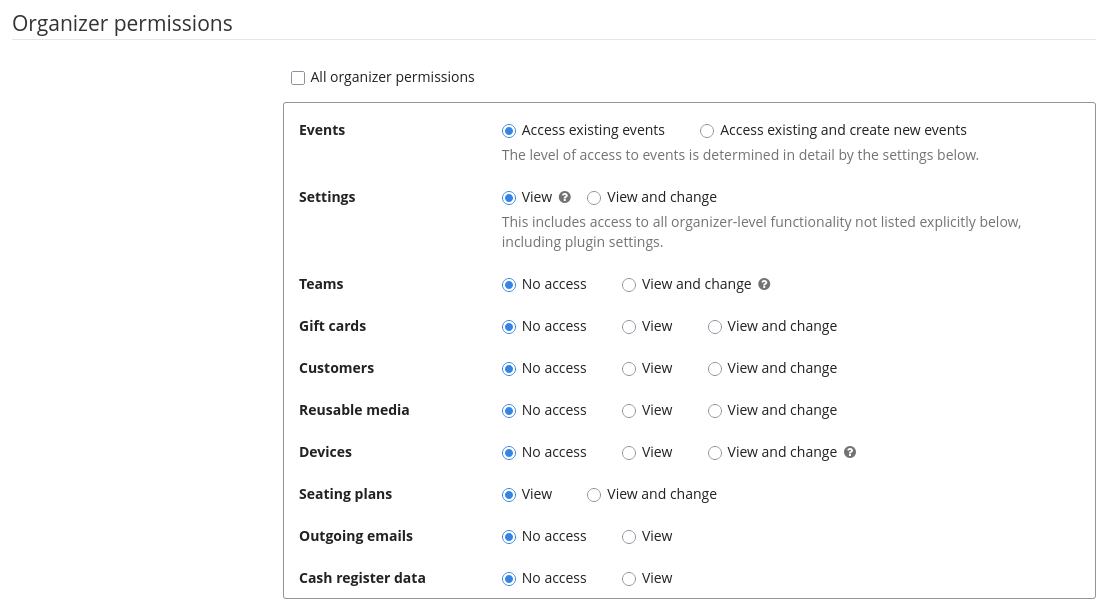Choose View and change for Seating plans
Image resolution: width=1110 pixels, height=605 pixels.
pos(594,495)
